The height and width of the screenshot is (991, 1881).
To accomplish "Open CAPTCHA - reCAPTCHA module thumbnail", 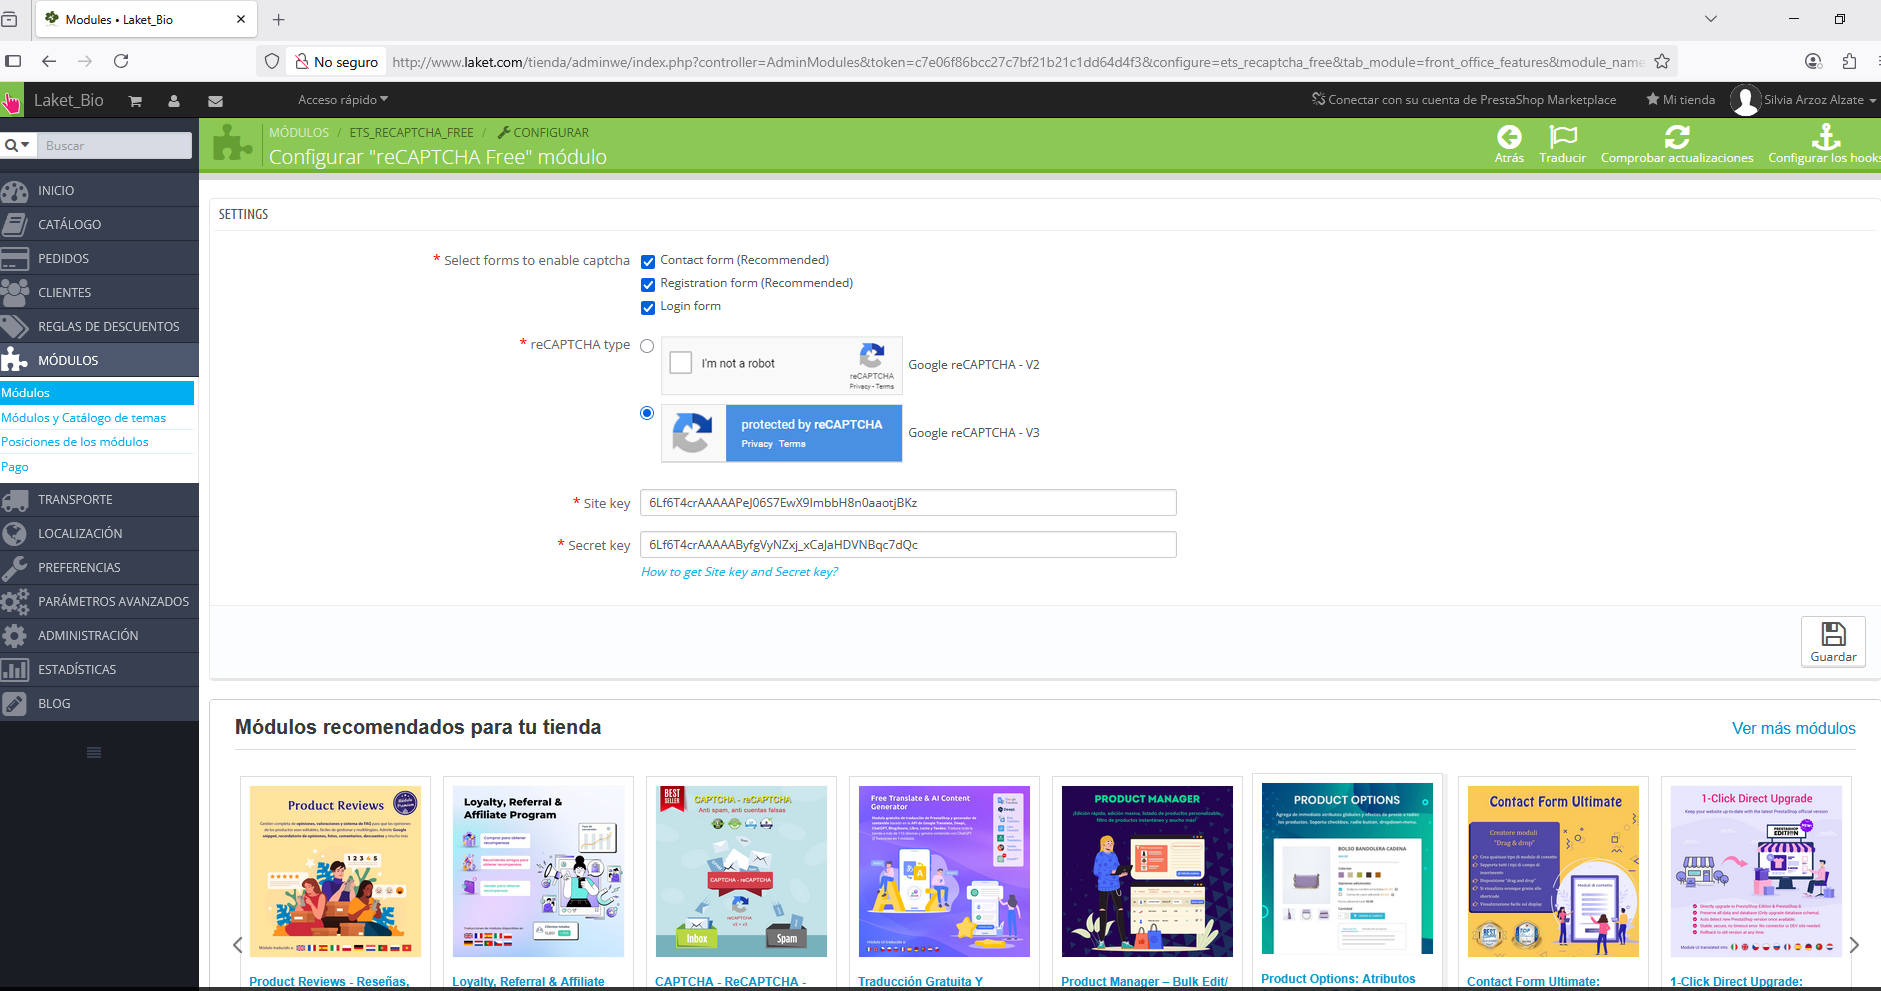I will tap(741, 871).
